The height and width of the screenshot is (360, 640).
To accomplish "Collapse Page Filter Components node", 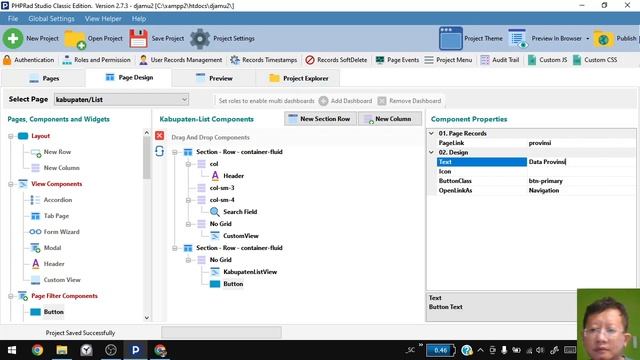I will (x=11, y=296).
